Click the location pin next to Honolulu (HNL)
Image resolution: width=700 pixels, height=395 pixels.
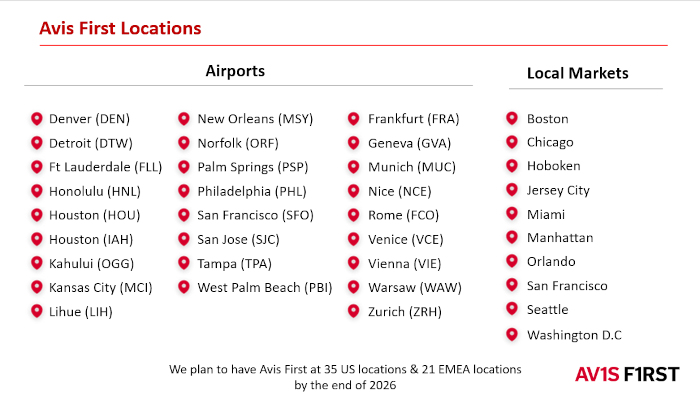click(37, 191)
